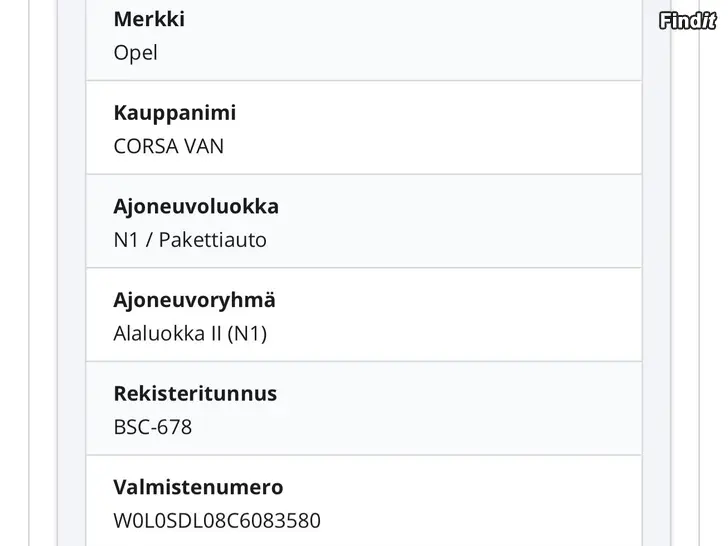728x546 pixels.
Task: Click the Opel brand value
Action: tap(136, 53)
